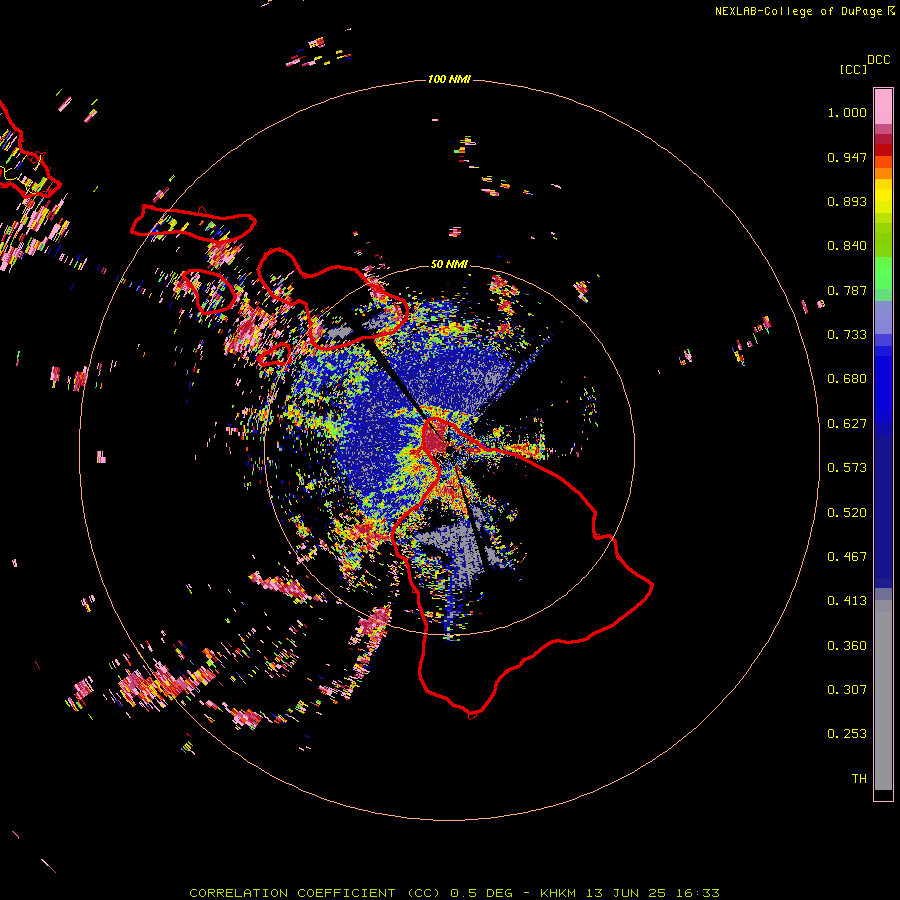Click the 0.893 scale value

(847, 201)
